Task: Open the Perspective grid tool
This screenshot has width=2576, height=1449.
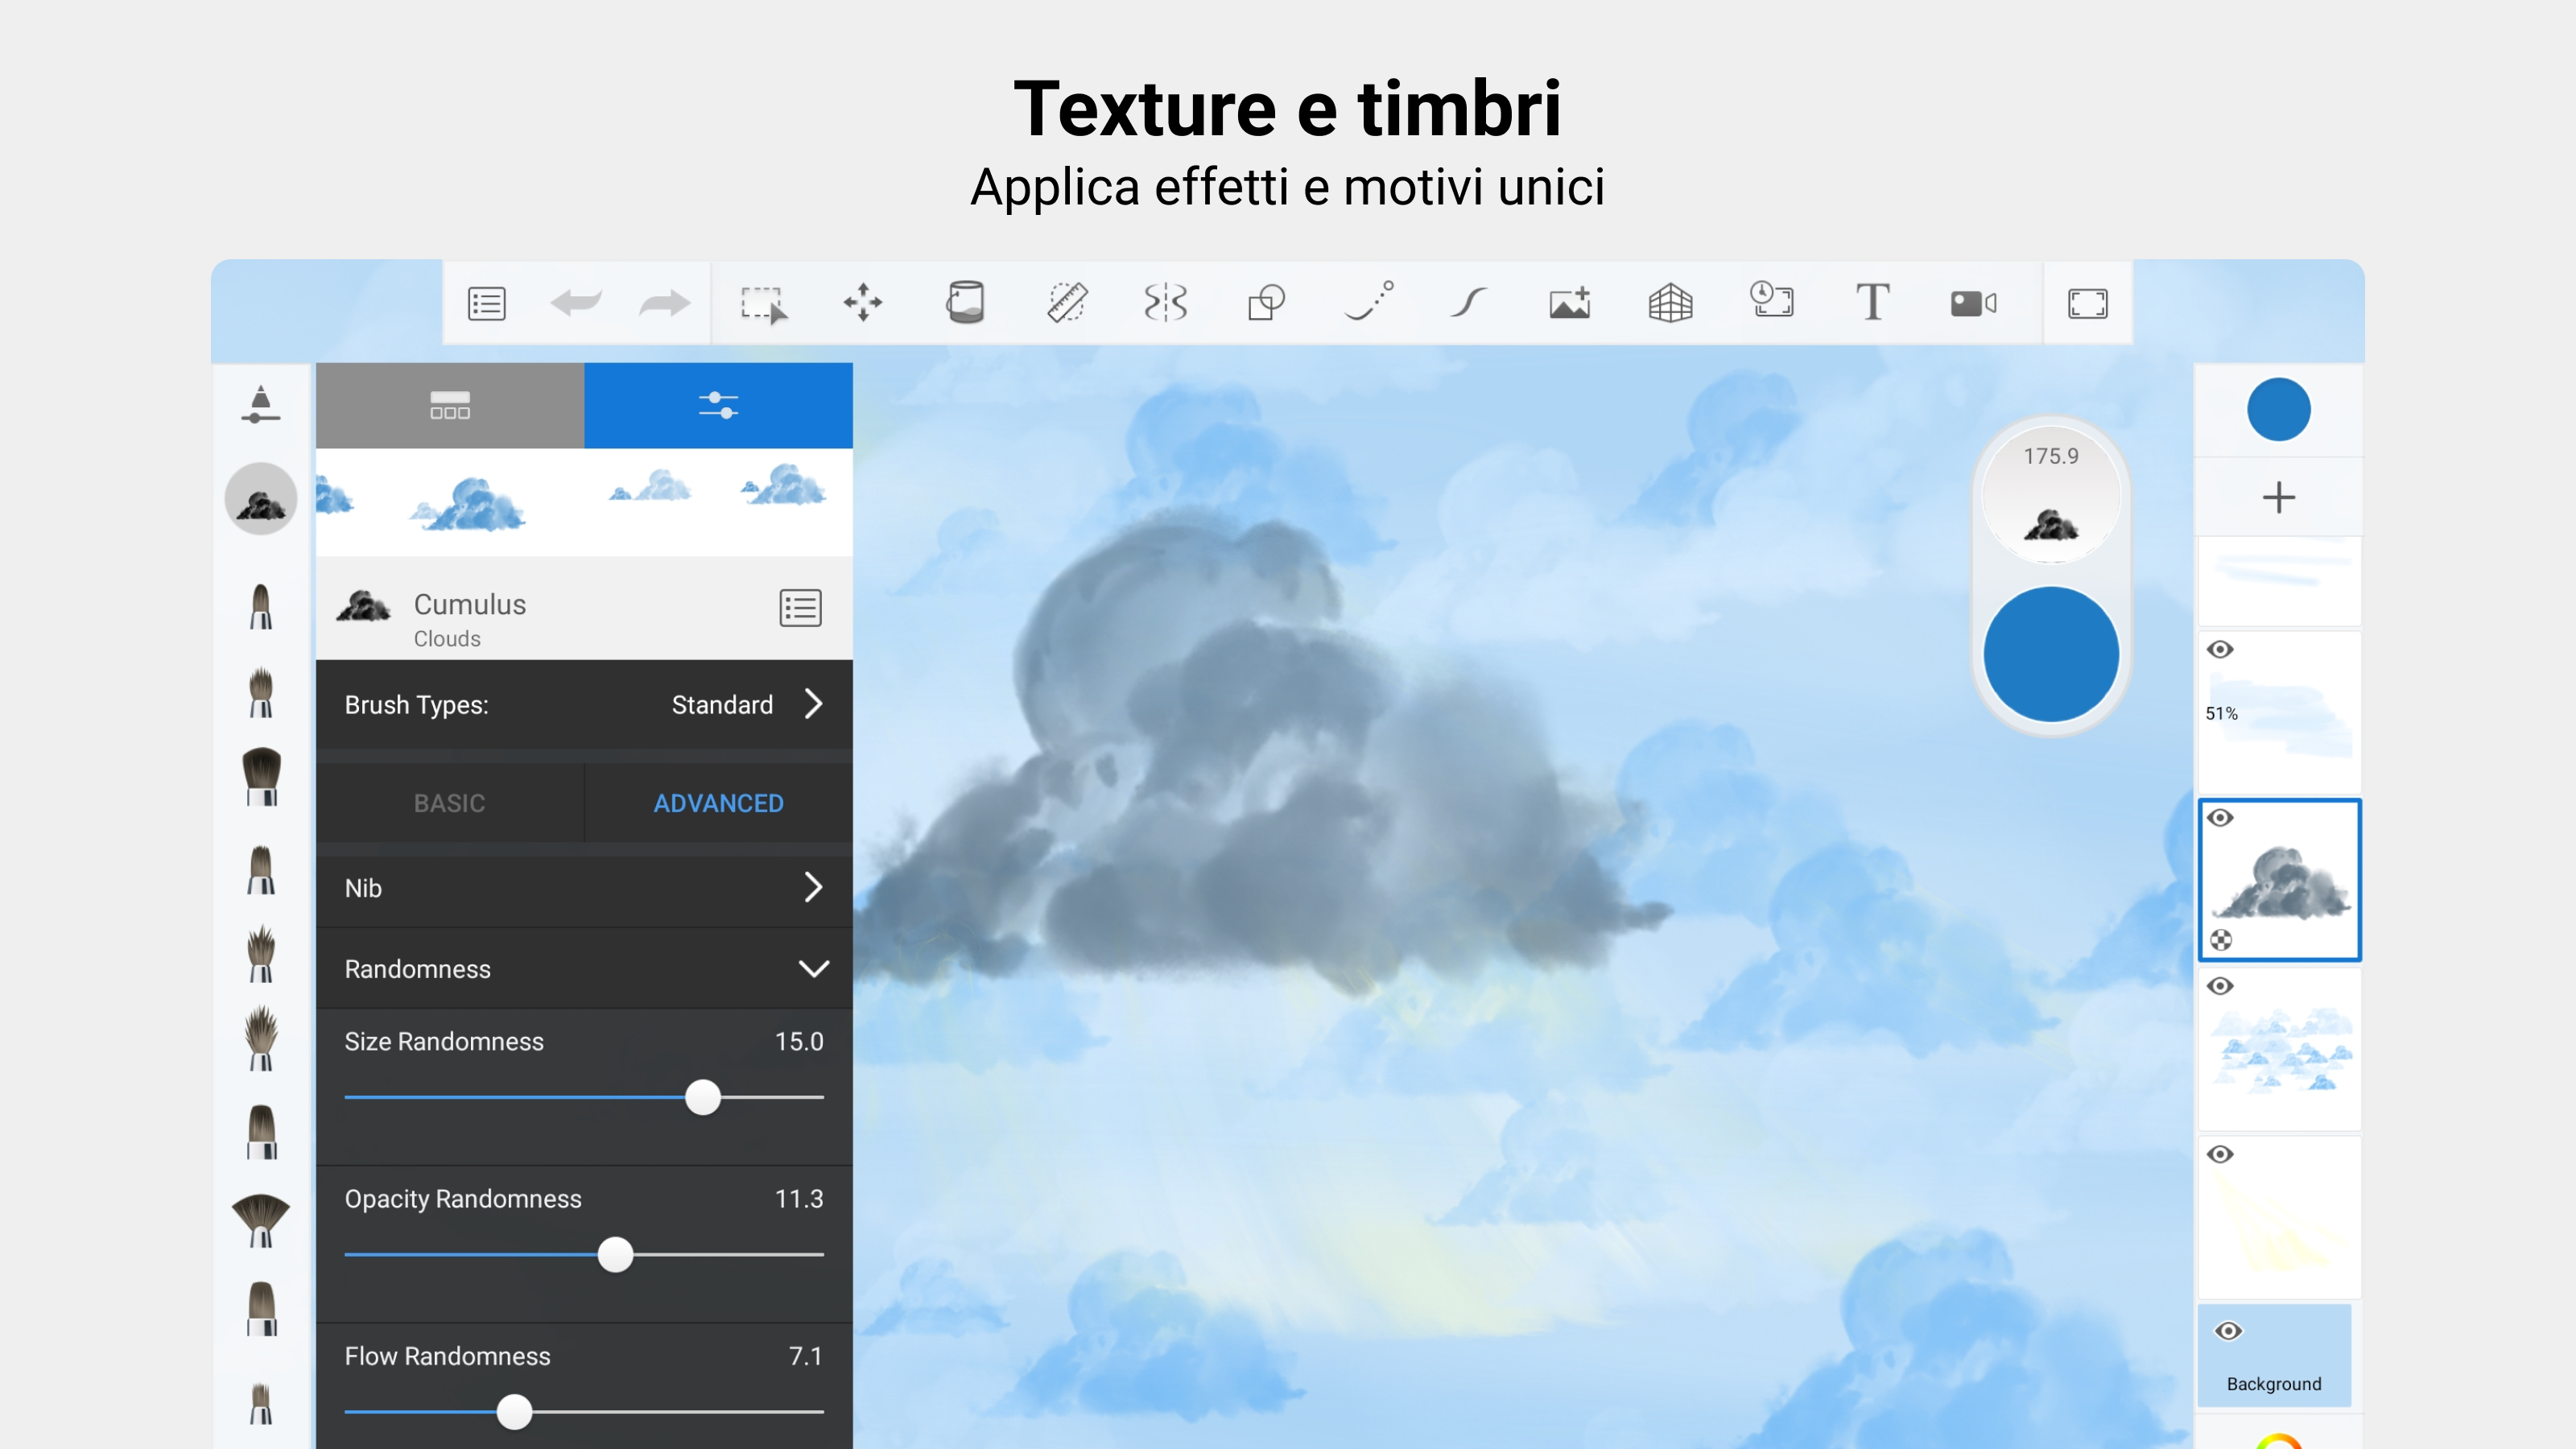Action: 1671,302
